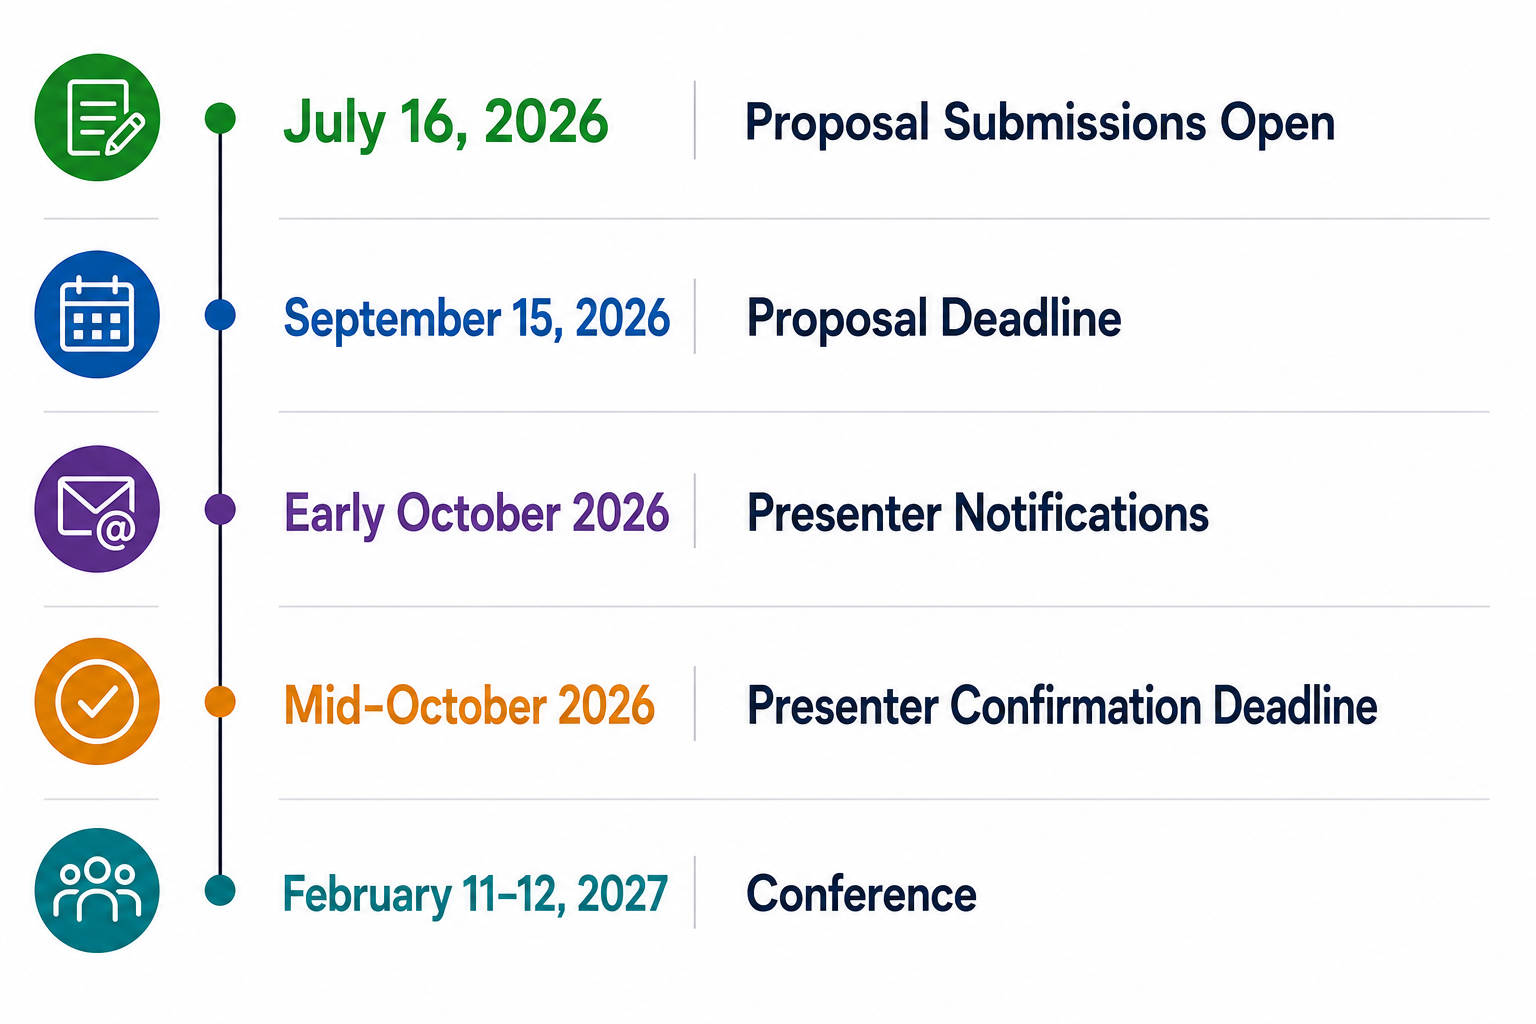Select the teal timeline dot for February
The image size is (1536, 1024).
click(220, 890)
